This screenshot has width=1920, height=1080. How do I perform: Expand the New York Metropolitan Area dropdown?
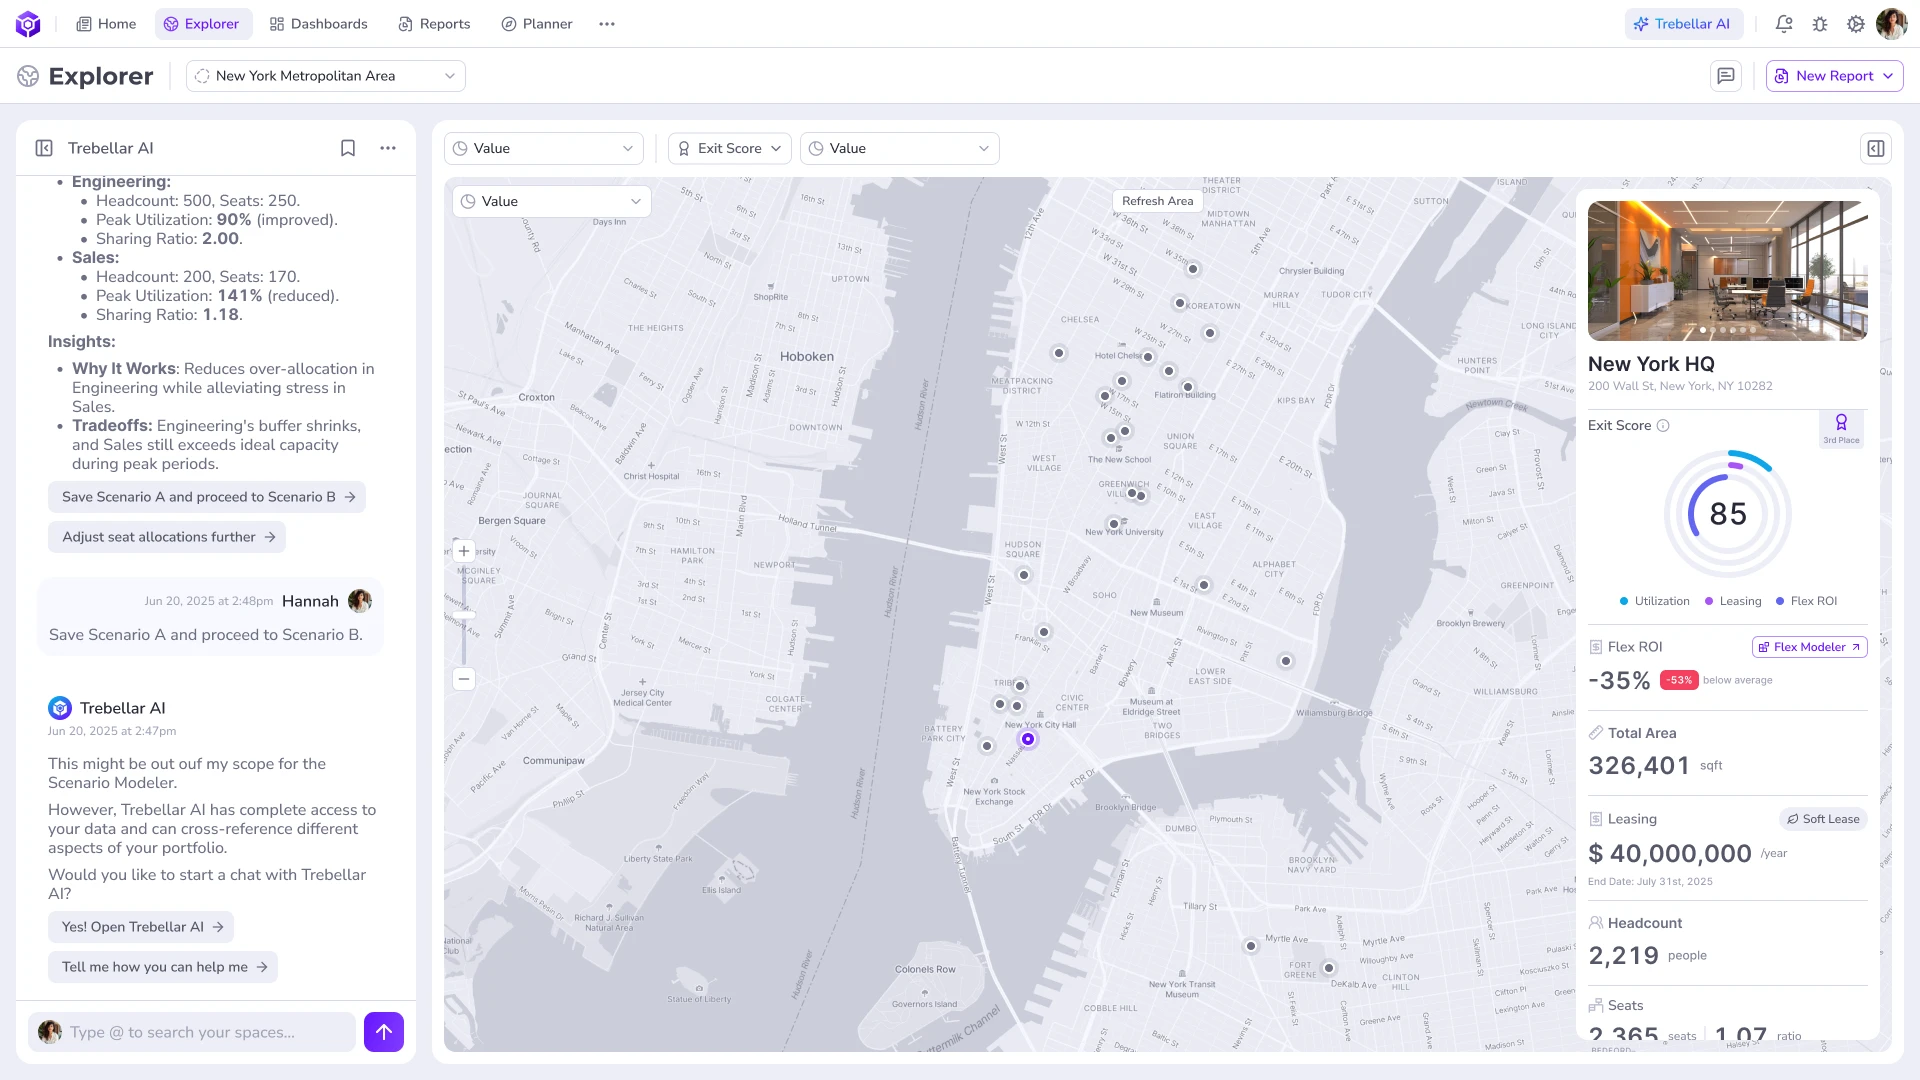pyautogui.click(x=326, y=76)
